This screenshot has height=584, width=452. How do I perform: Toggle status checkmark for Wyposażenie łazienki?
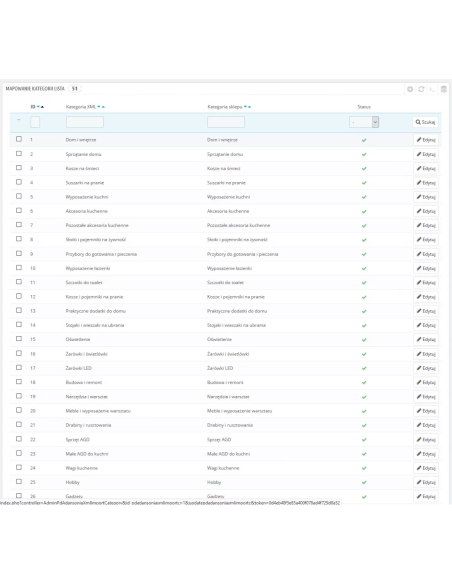tap(364, 268)
